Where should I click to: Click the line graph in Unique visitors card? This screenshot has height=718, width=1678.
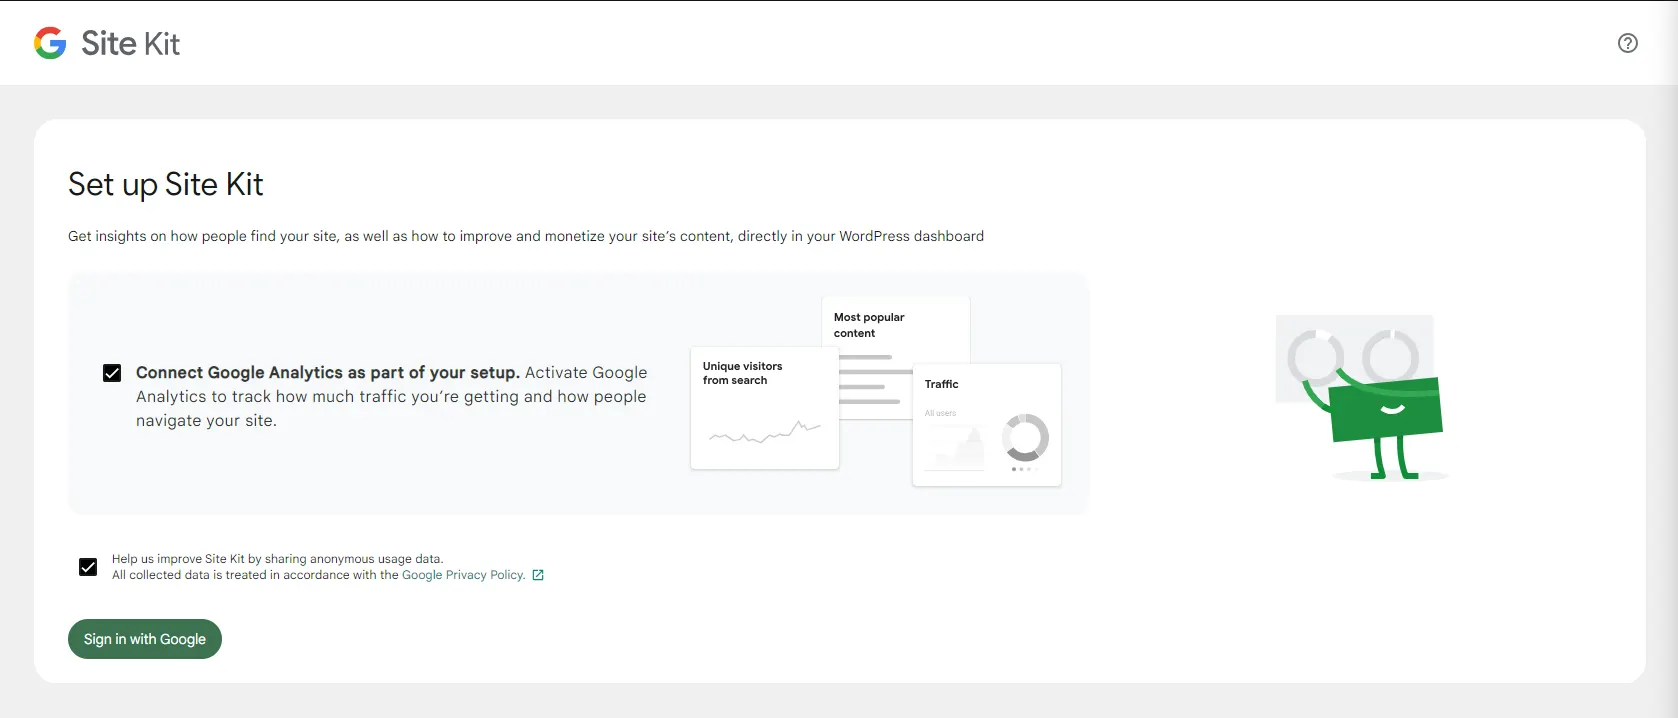(x=765, y=432)
